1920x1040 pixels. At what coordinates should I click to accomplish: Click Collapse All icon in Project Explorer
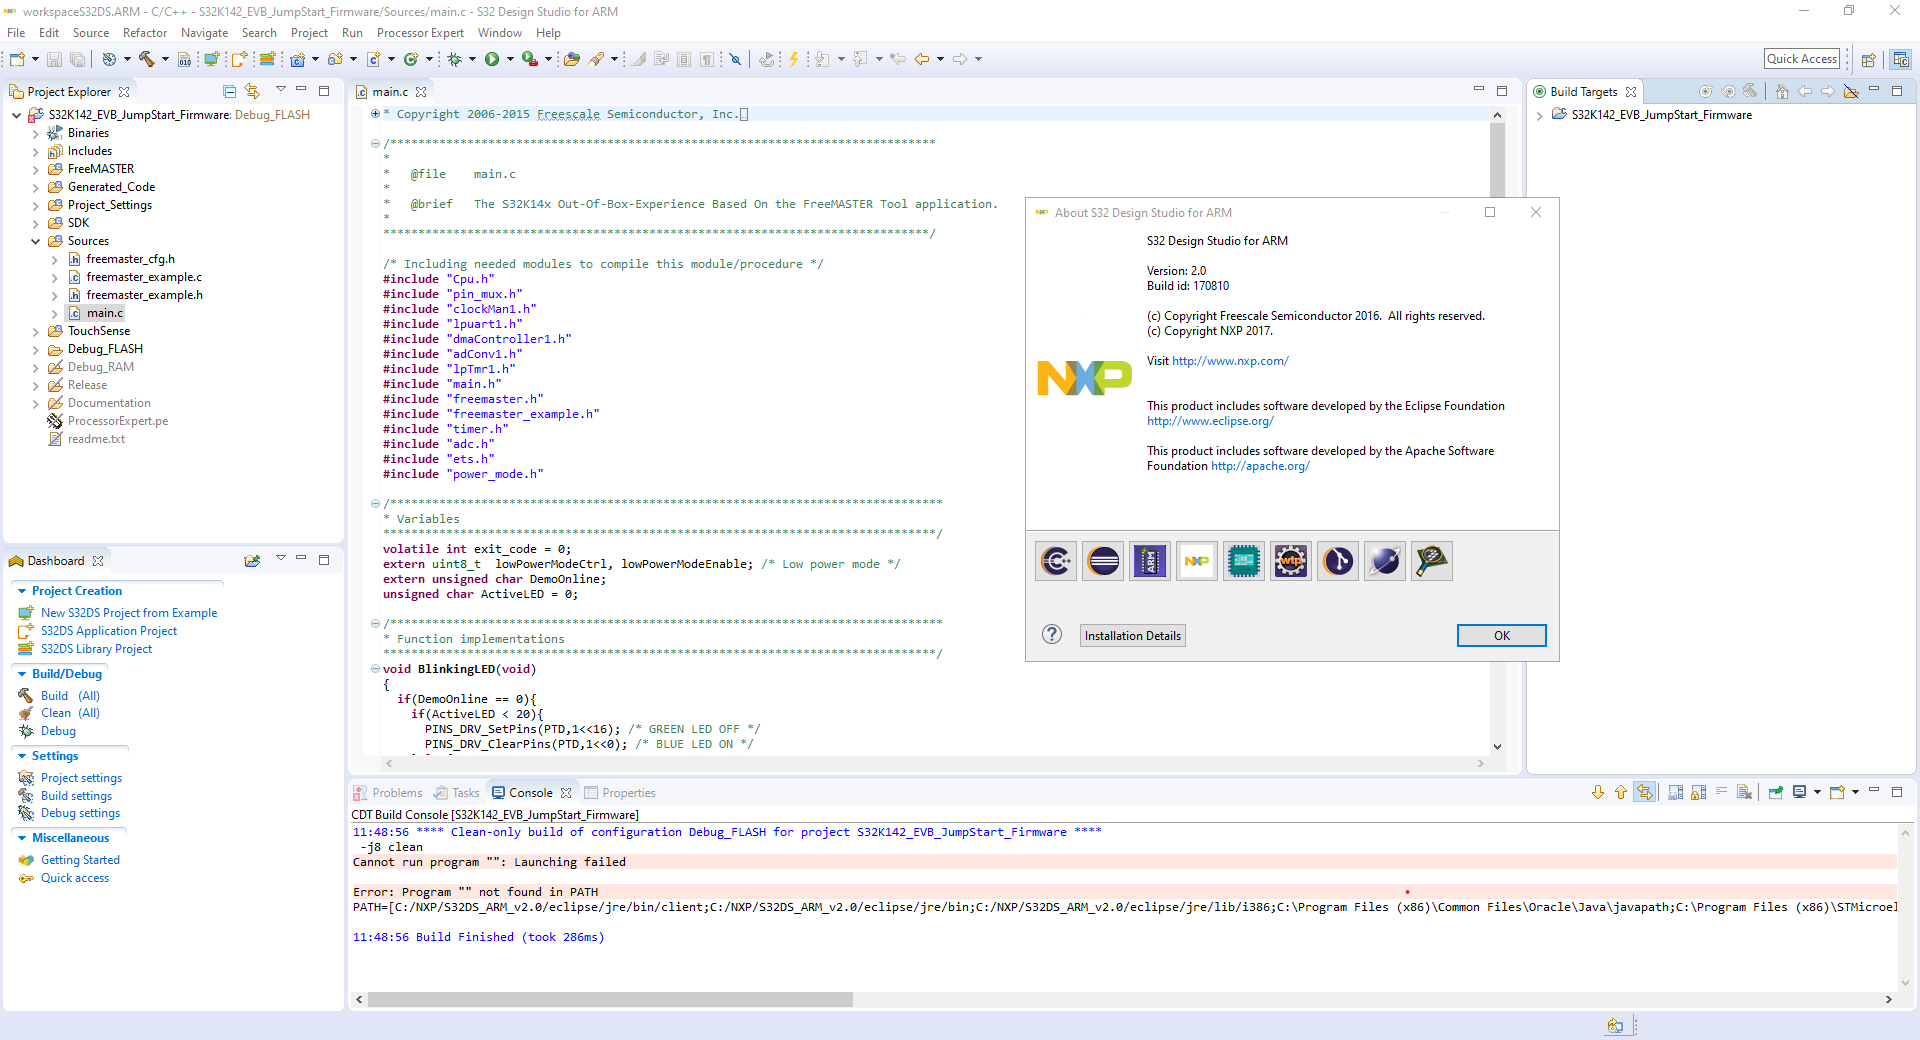229,91
